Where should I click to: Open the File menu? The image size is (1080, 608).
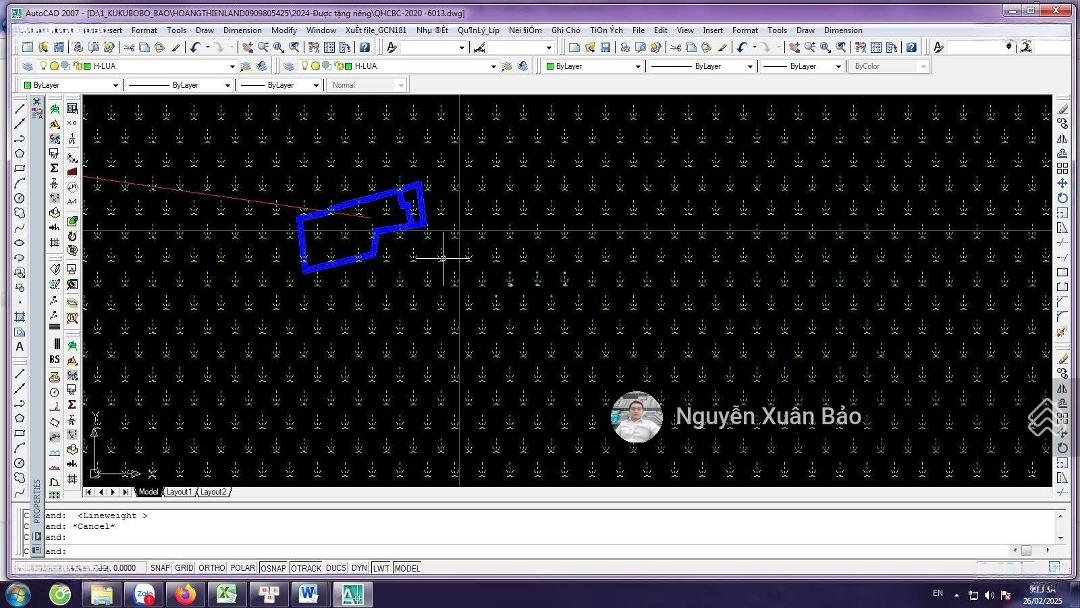[638, 30]
